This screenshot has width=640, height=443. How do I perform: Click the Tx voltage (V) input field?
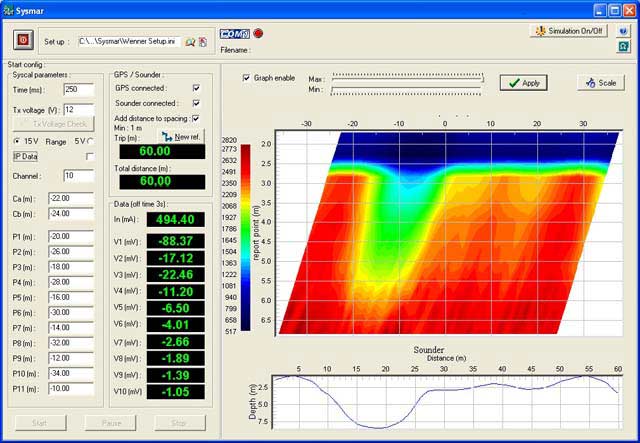[x=79, y=109]
